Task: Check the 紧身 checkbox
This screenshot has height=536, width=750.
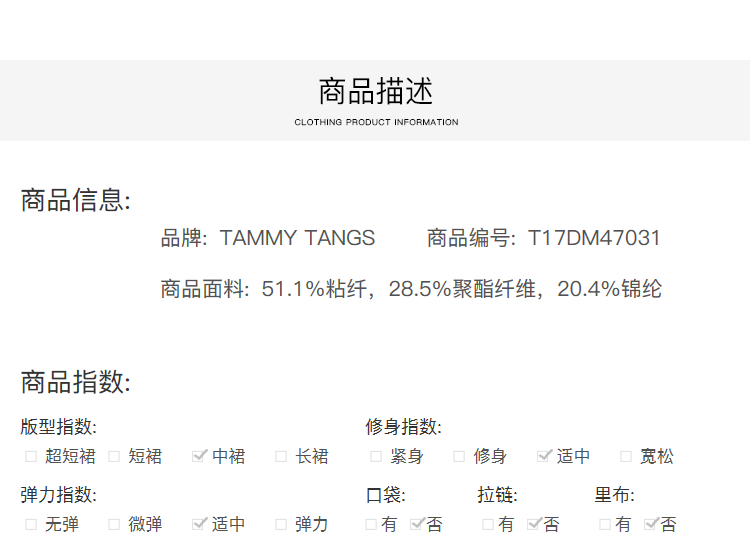Action: pos(376,457)
